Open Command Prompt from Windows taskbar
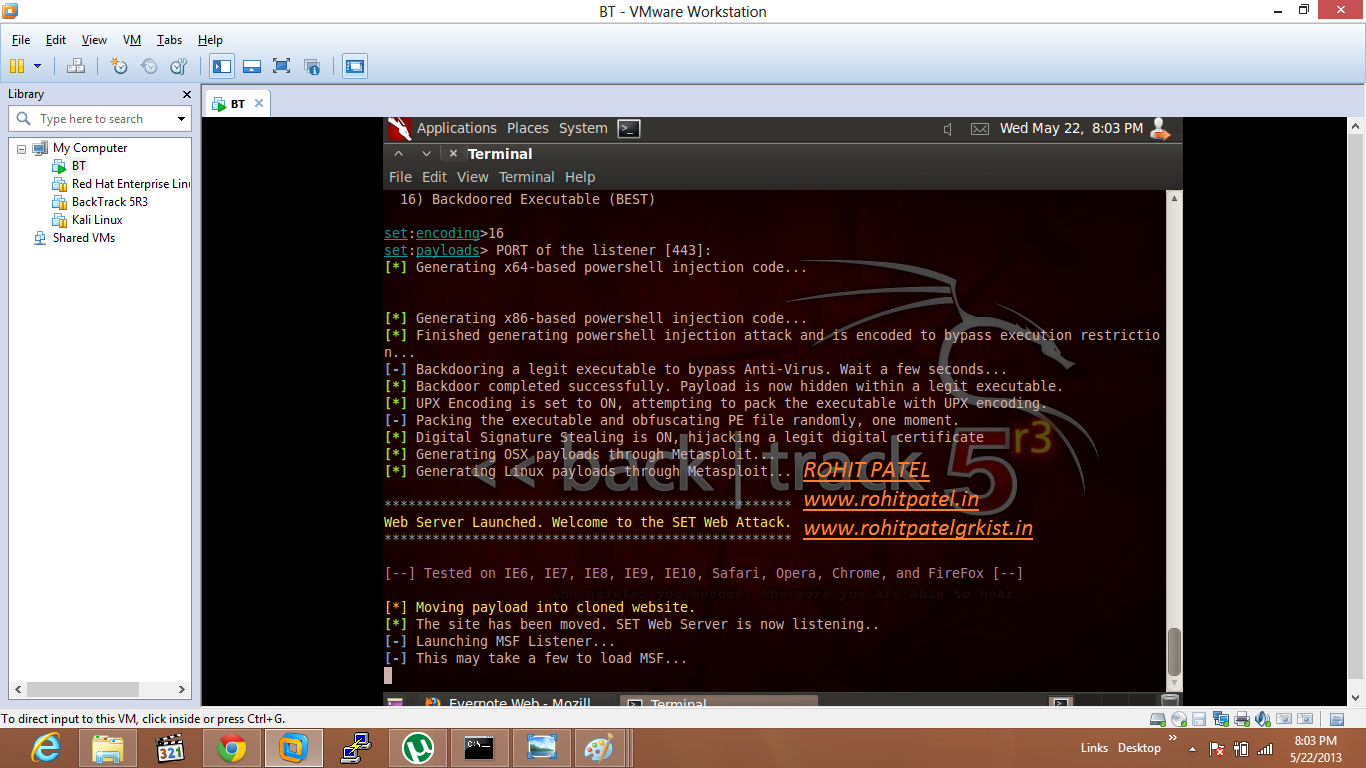Viewport: 1366px width, 768px height. (480, 748)
